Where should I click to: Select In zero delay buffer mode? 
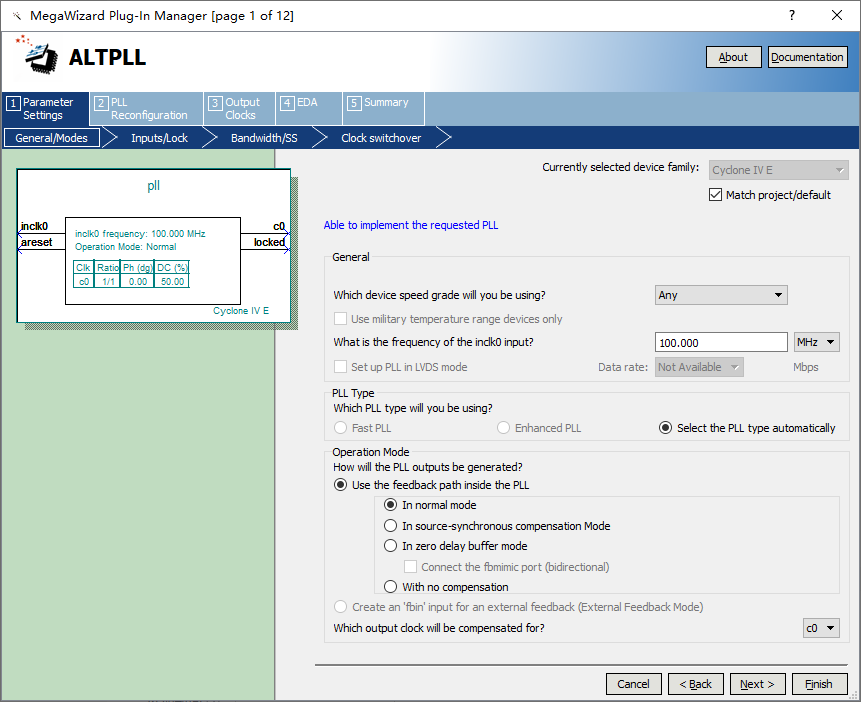390,545
